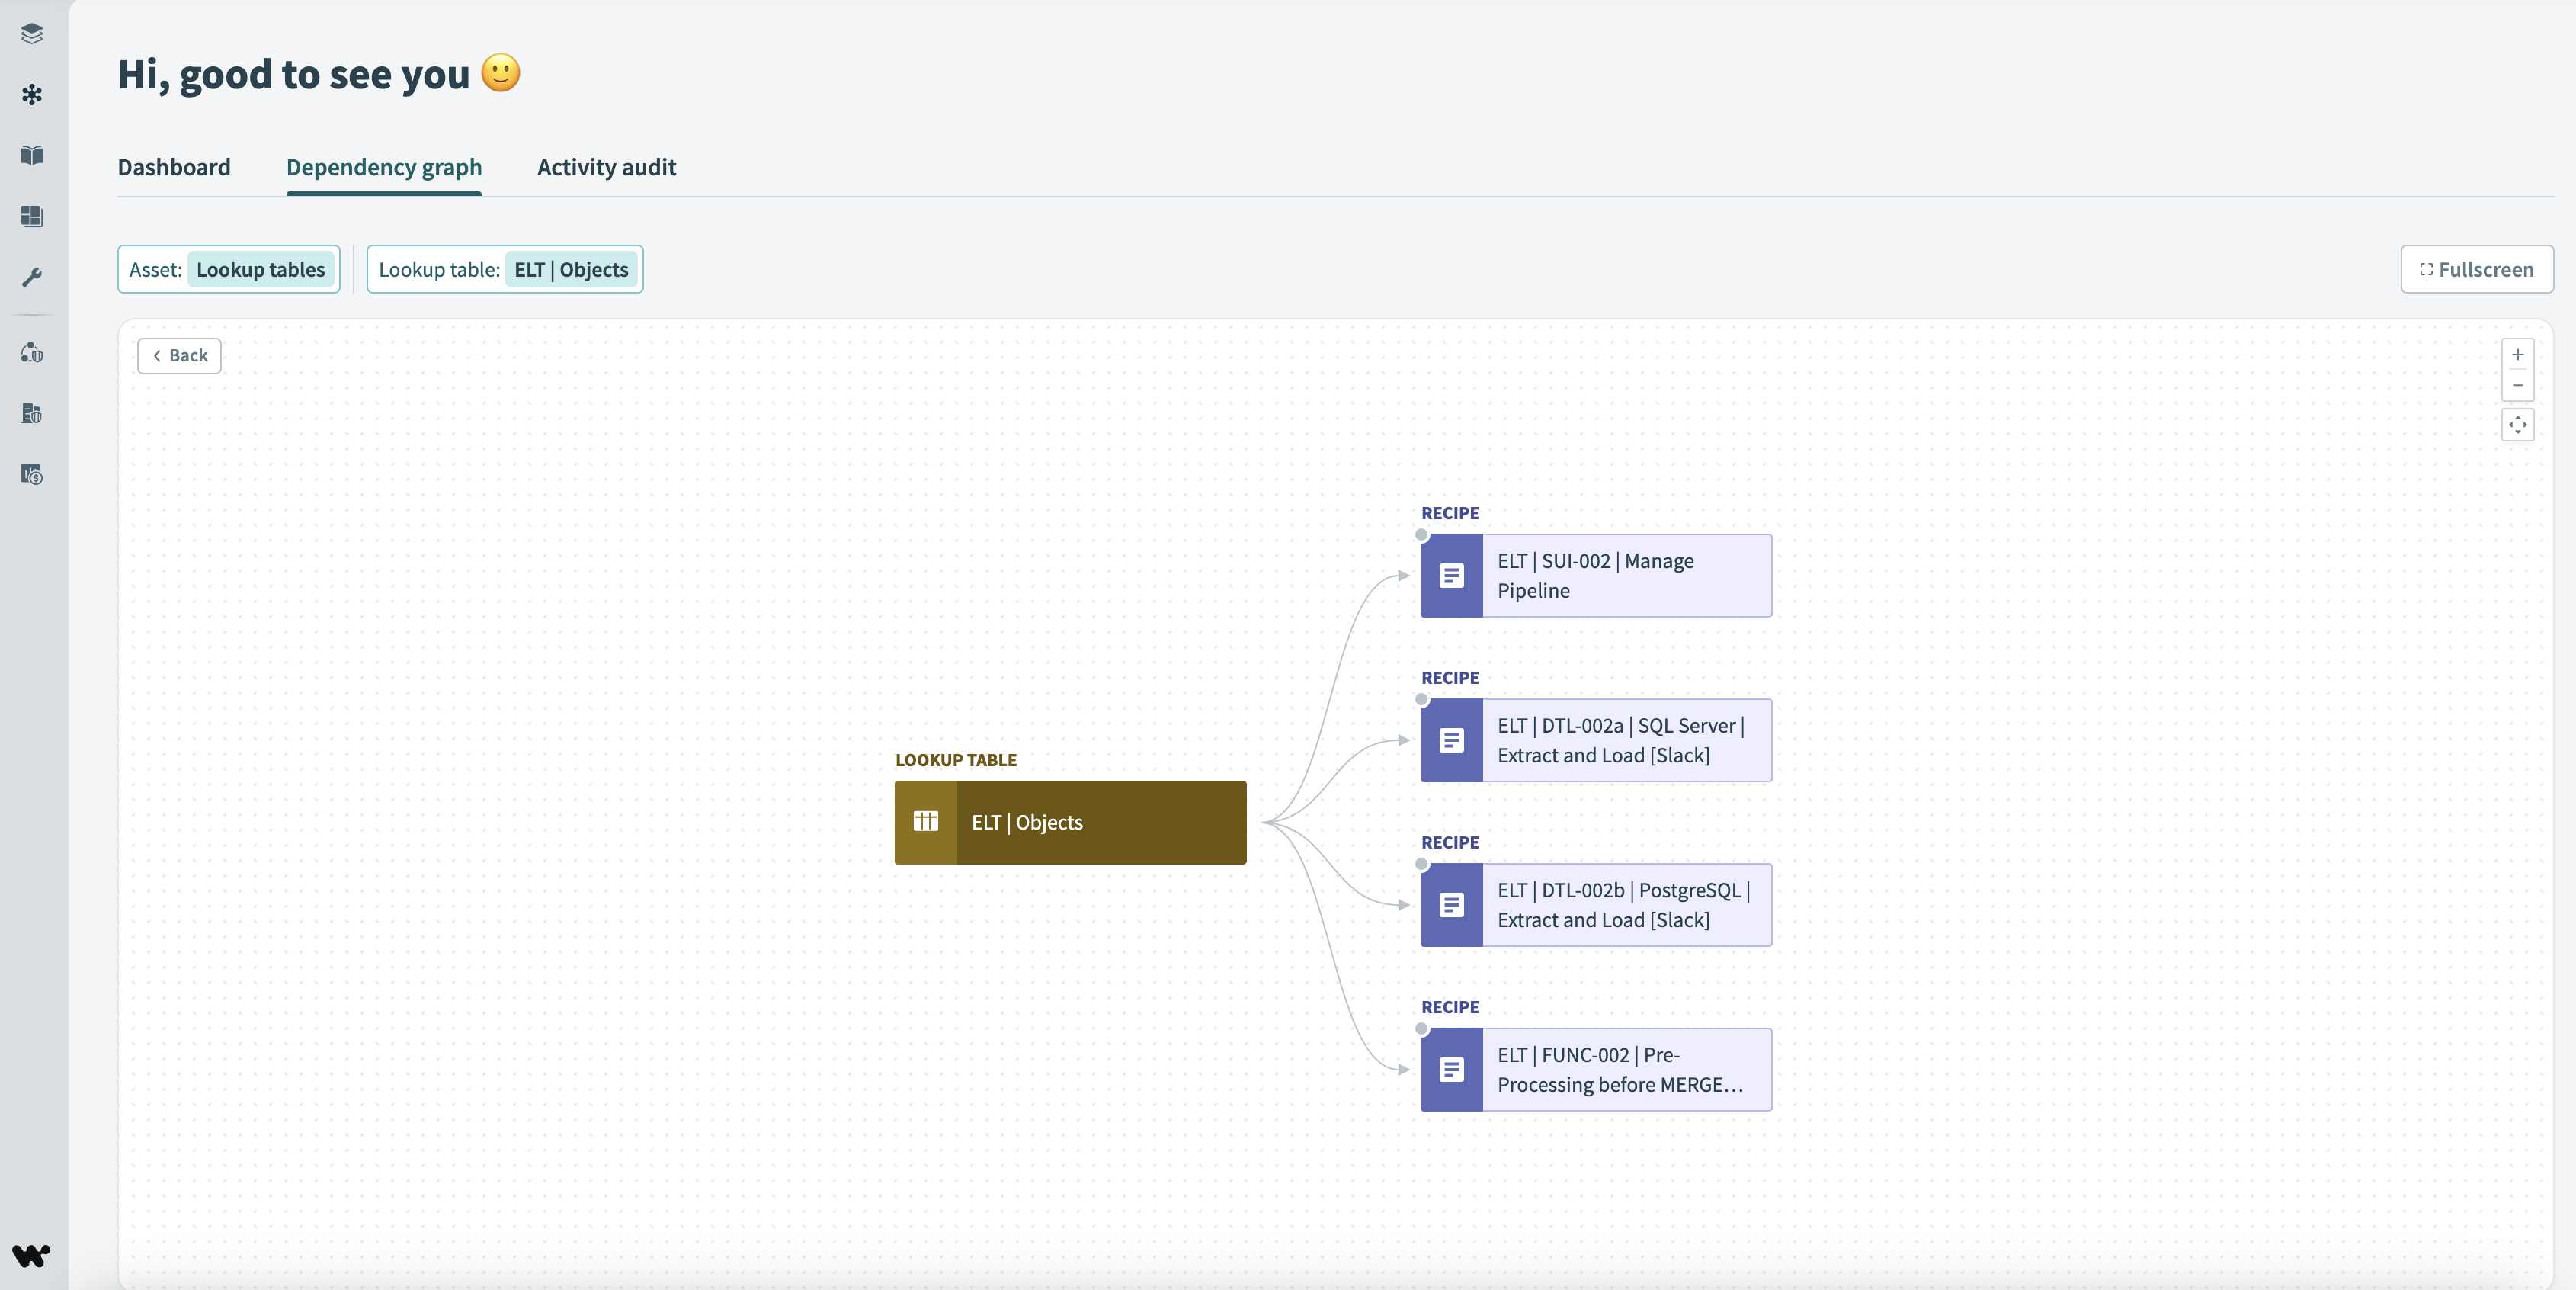Zoom out the graph with minus button
Screen dimensions: 2576x1290
click(x=2517, y=385)
